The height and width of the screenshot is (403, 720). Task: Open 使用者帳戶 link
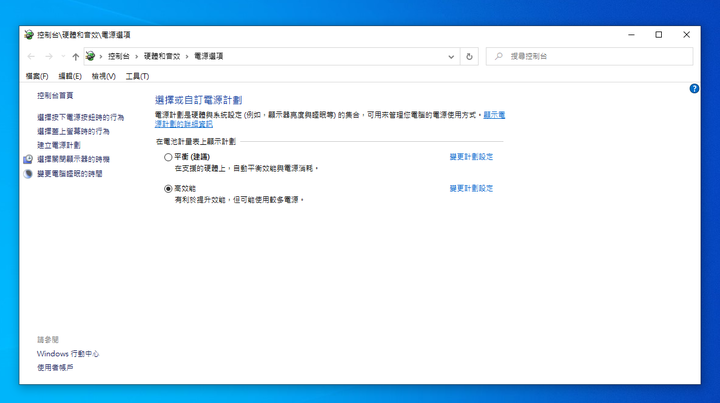55,368
